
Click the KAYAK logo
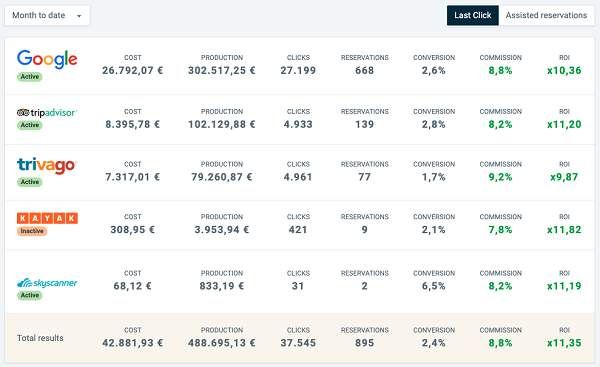coord(47,218)
